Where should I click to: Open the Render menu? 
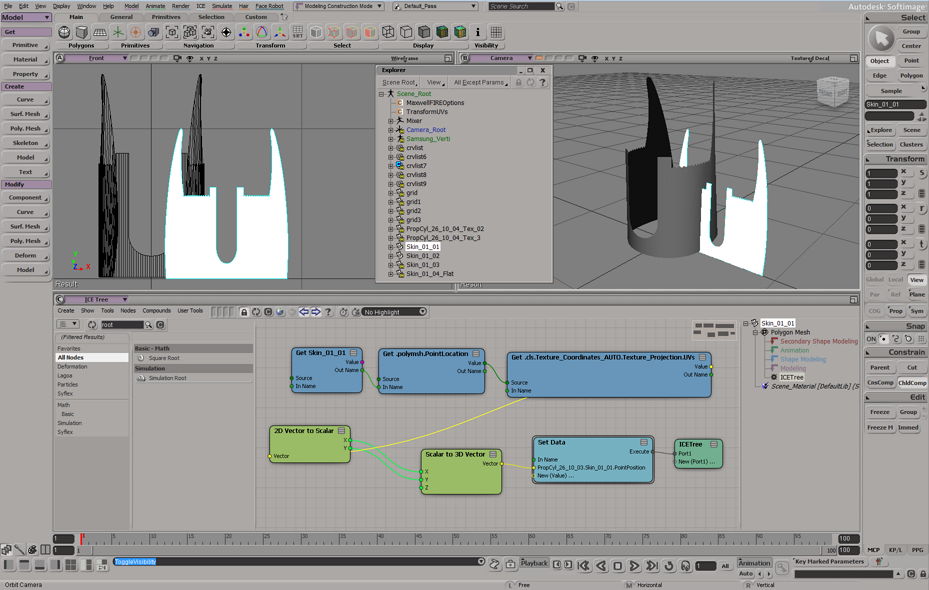[x=181, y=6]
